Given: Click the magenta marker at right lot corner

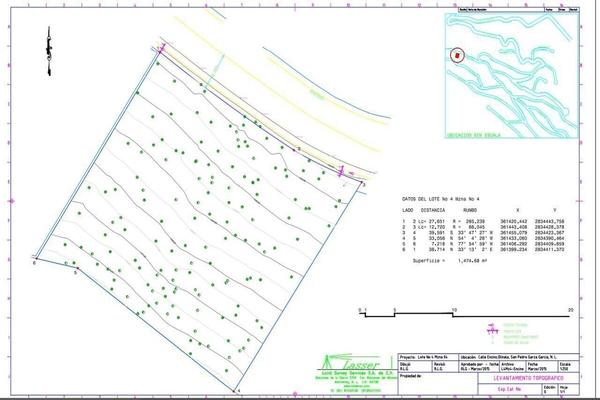Looking at the screenshot, I should click(x=342, y=172).
